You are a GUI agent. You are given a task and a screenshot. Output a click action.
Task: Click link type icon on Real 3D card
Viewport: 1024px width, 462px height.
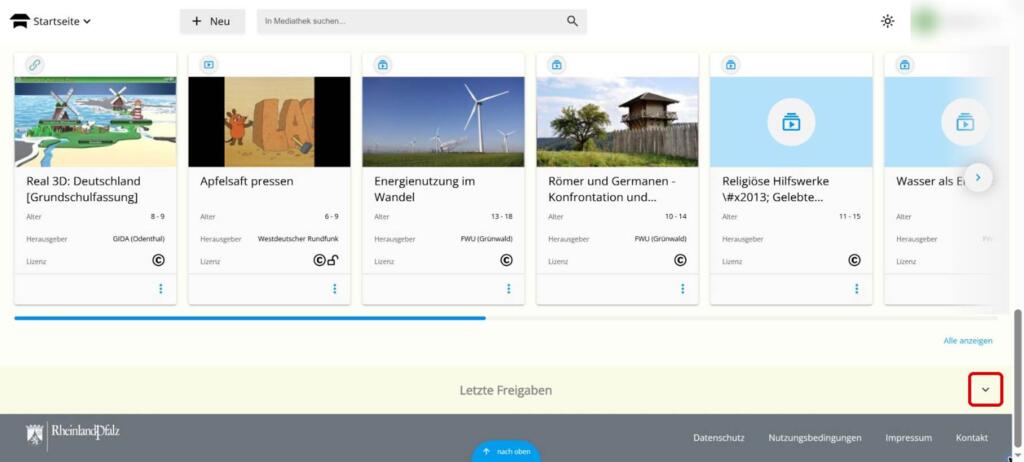(x=35, y=65)
